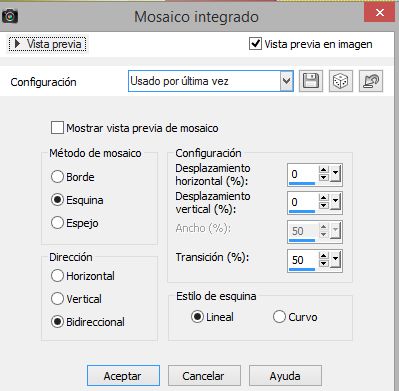Select the Borde mosaic method
This screenshot has height=391, width=399.
(x=57, y=177)
